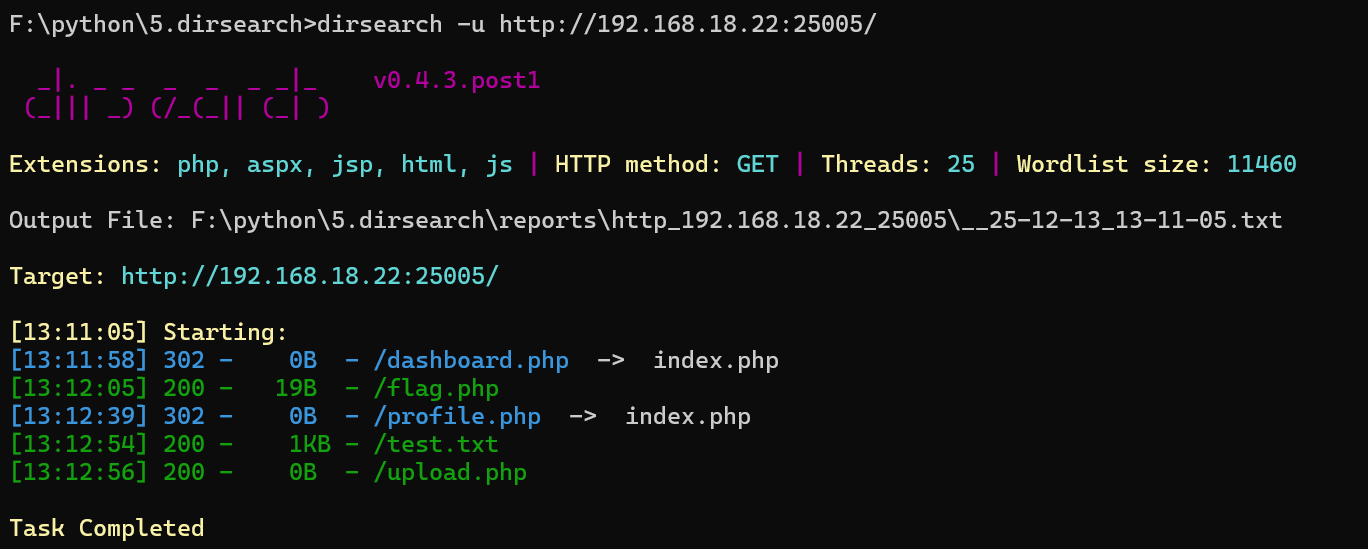Click the version text v0.4.3.post1

click(x=457, y=80)
